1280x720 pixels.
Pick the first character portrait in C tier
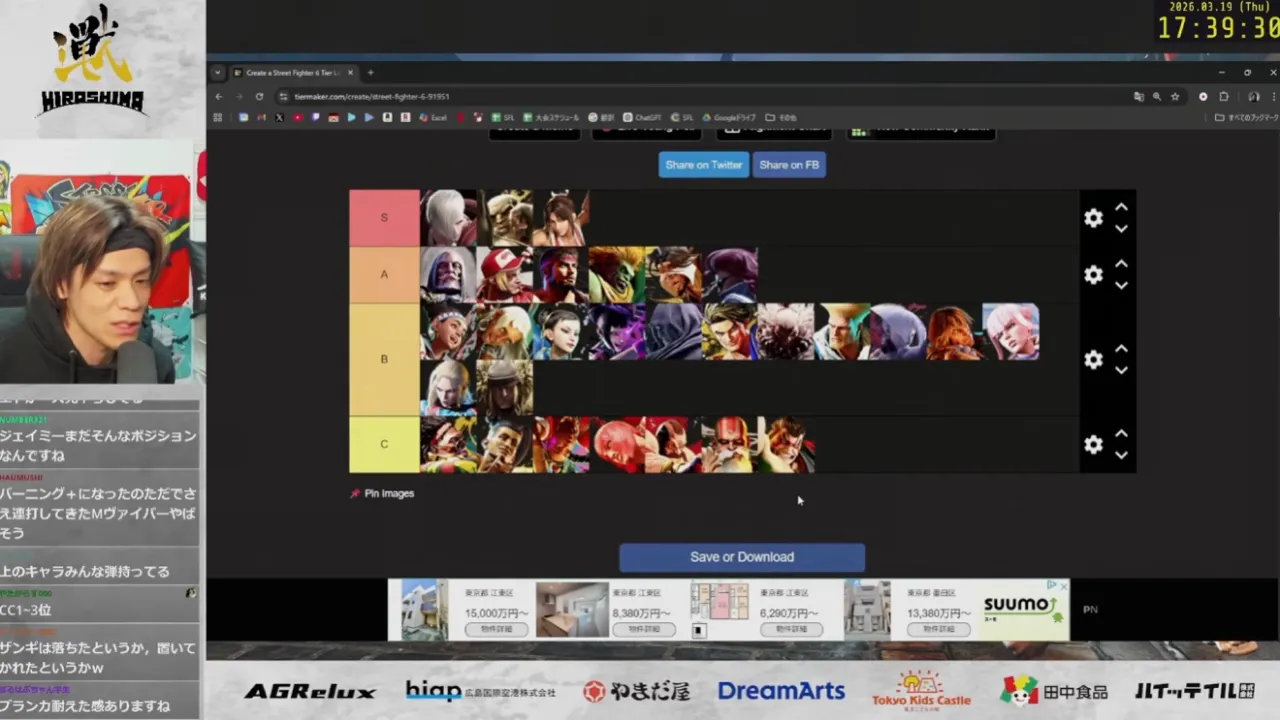point(448,445)
